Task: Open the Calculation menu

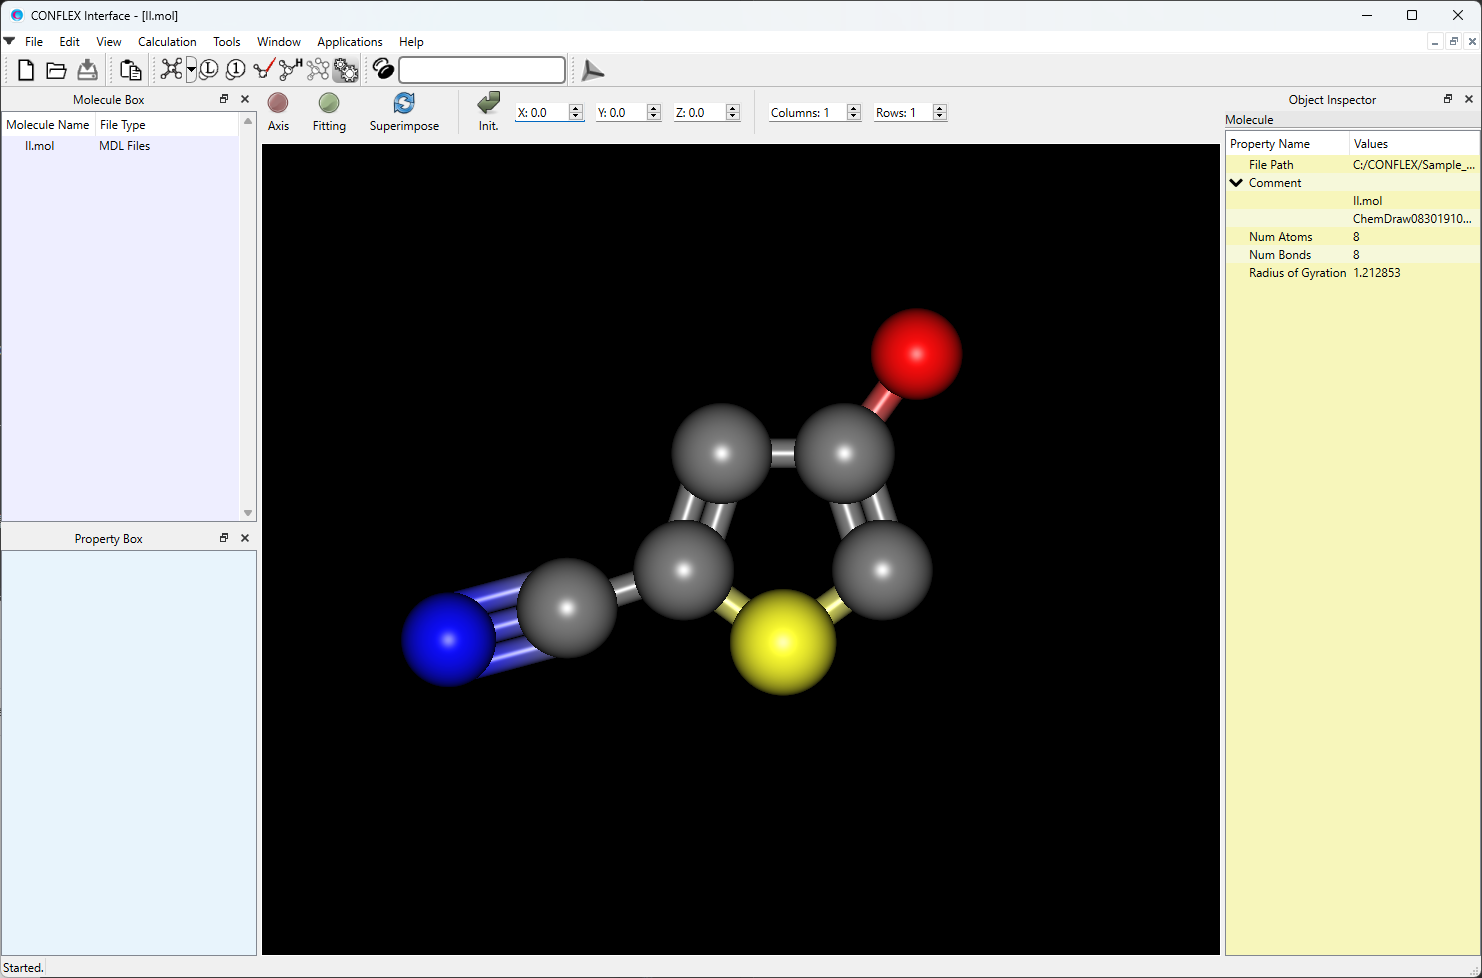Action: 166,41
